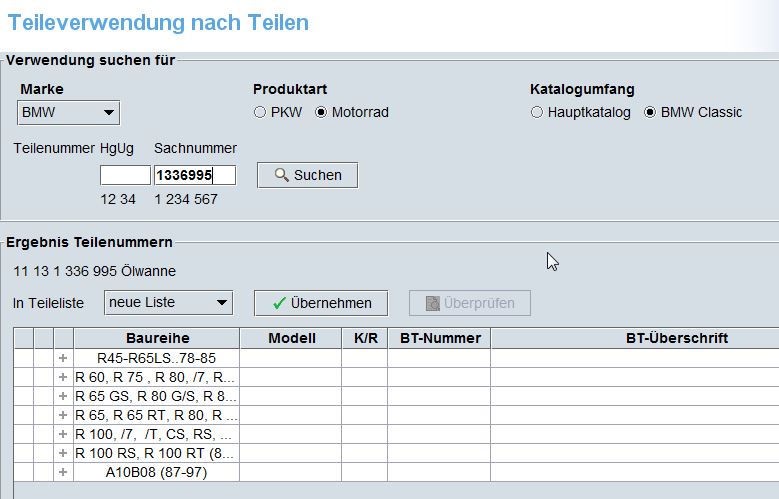Choose the BMW Classic radio option

(651, 113)
